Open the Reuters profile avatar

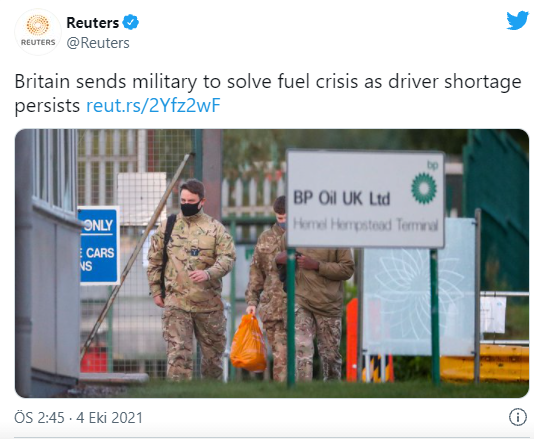click(38, 32)
